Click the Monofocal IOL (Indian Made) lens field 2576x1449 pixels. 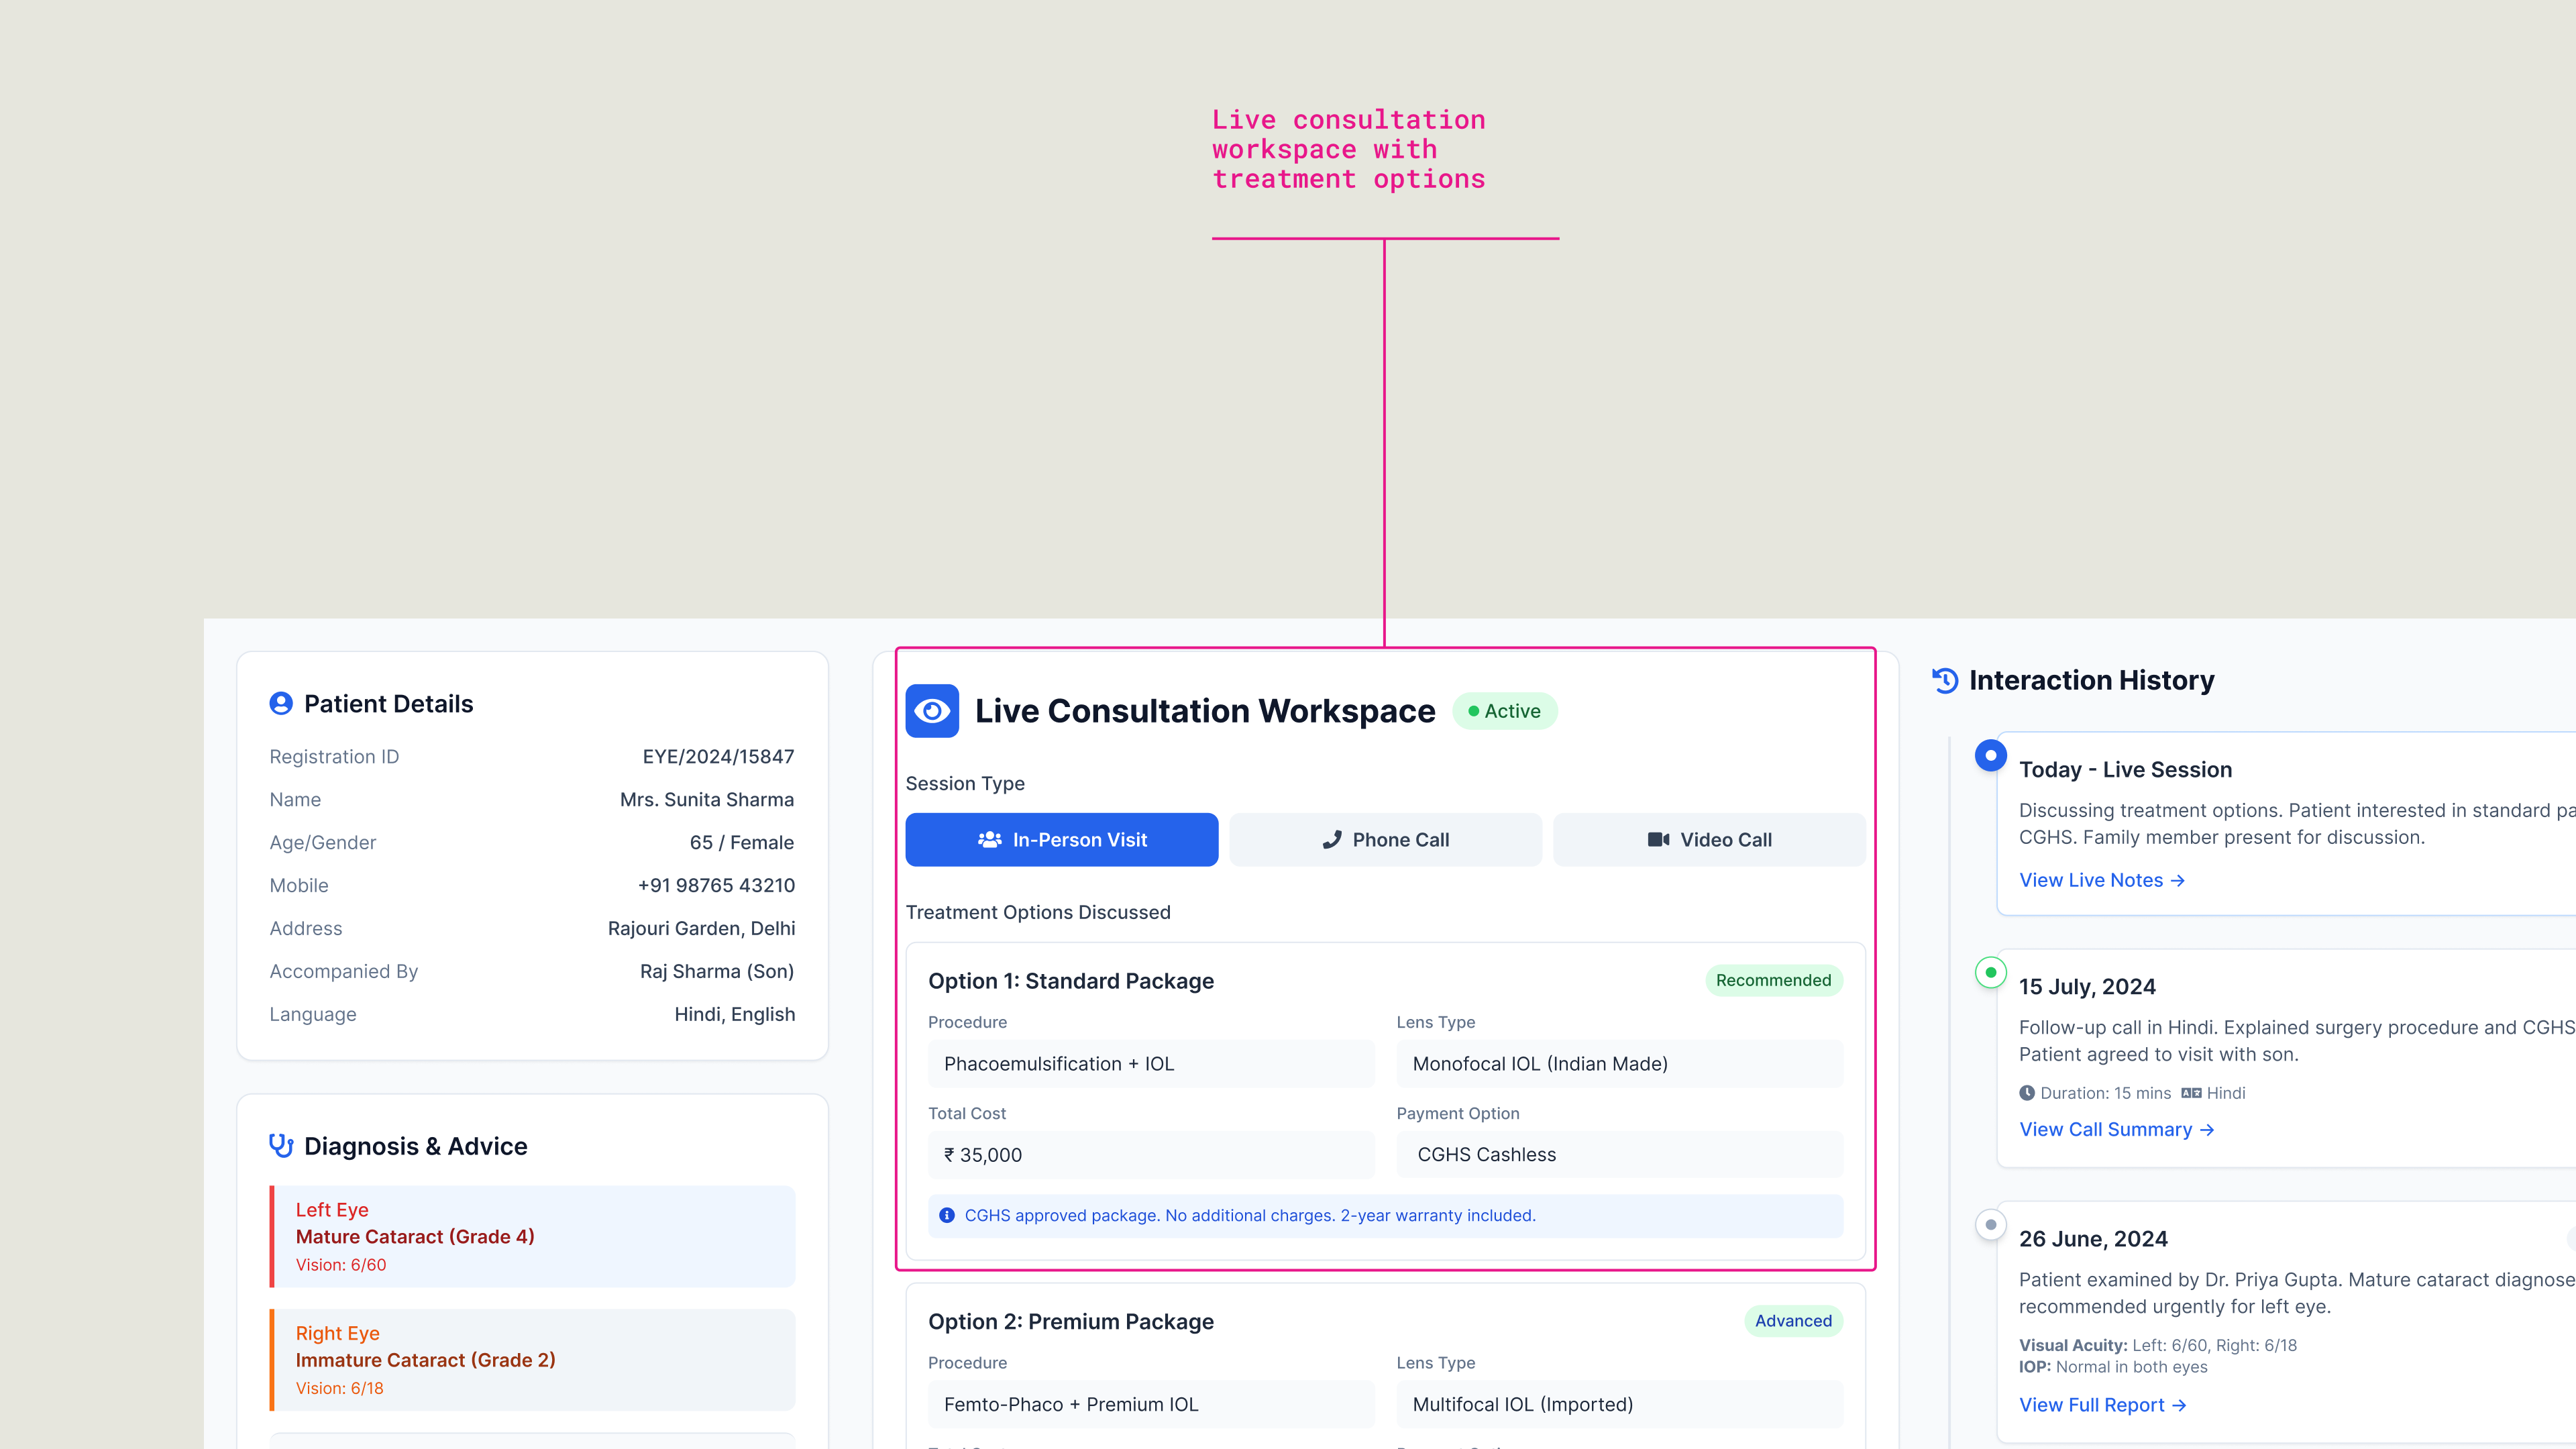[1620, 1064]
